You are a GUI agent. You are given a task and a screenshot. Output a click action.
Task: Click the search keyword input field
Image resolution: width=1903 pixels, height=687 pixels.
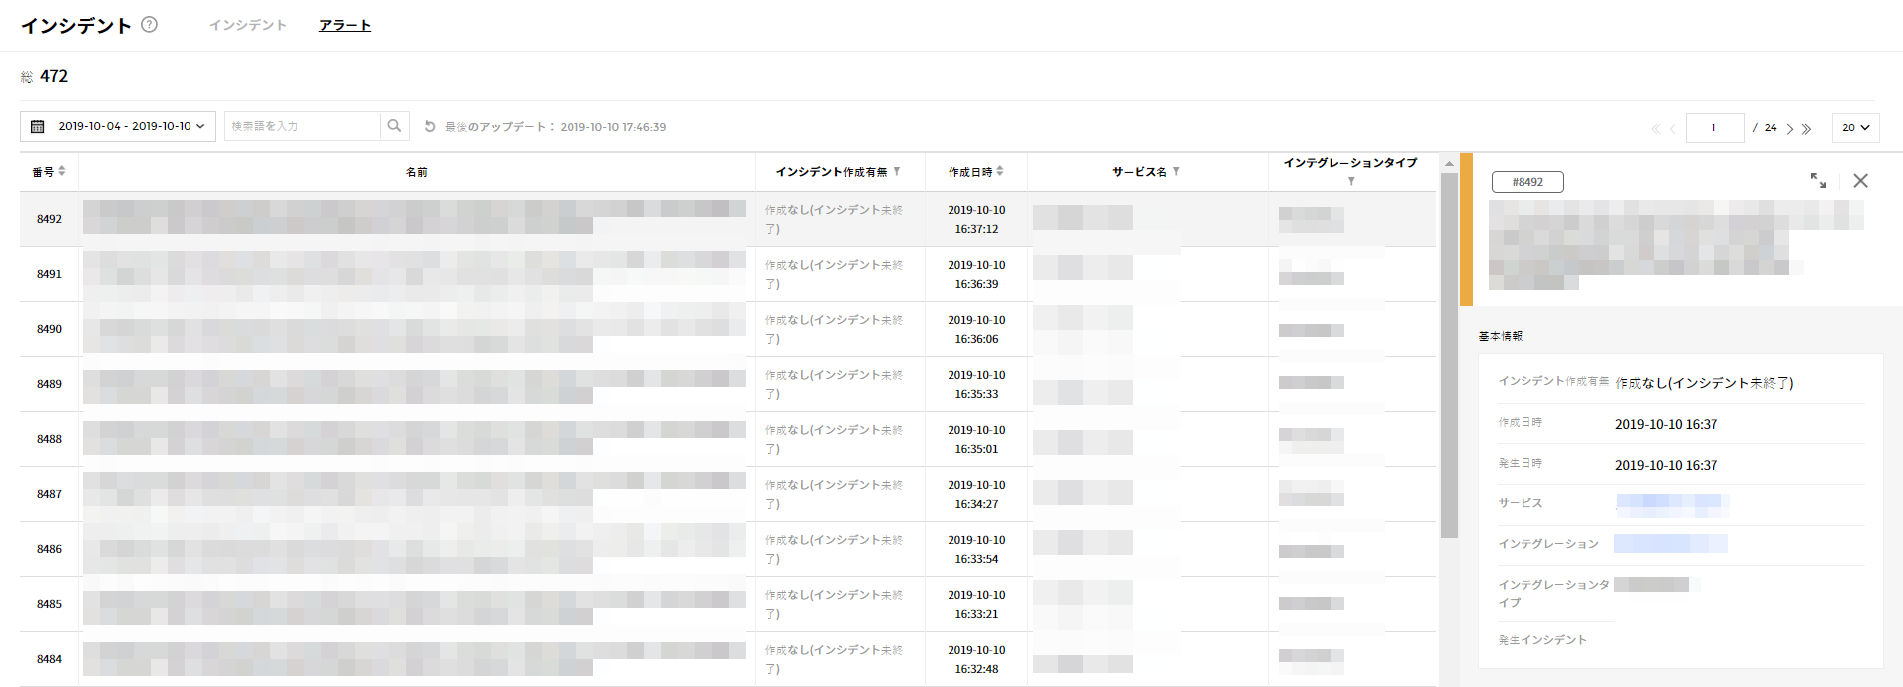(x=302, y=126)
